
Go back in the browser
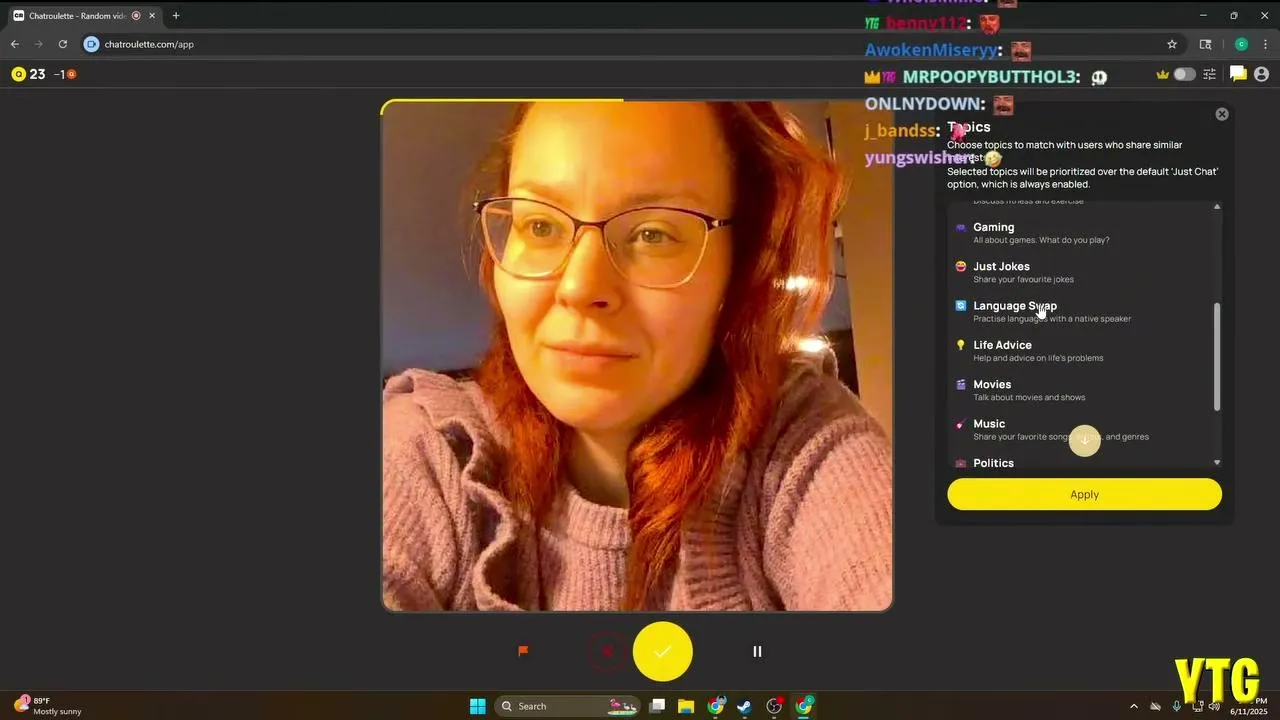[15, 44]
